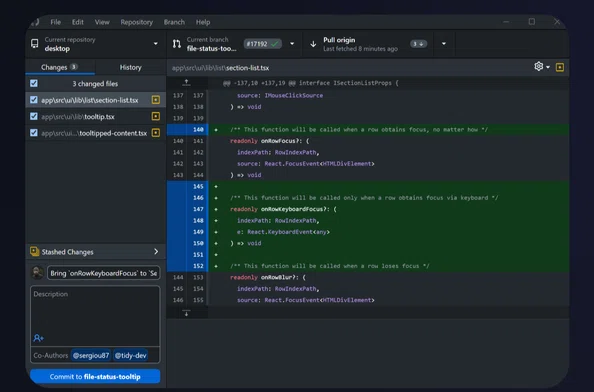594x392 pixels.
Task: Open diff settings gear menu
Action: [542, 67]
